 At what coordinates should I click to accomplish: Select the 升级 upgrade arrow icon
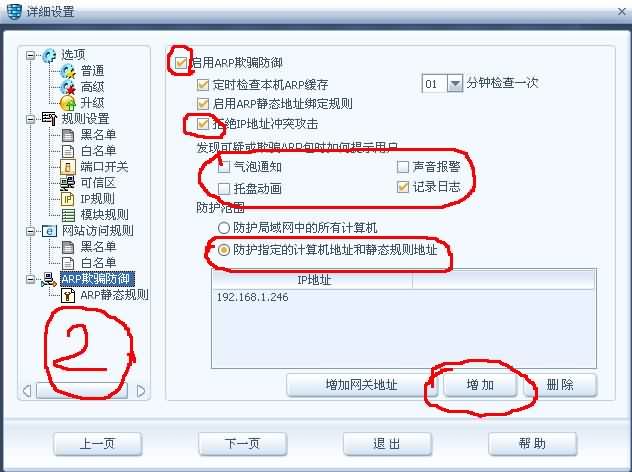click(68, 103)
